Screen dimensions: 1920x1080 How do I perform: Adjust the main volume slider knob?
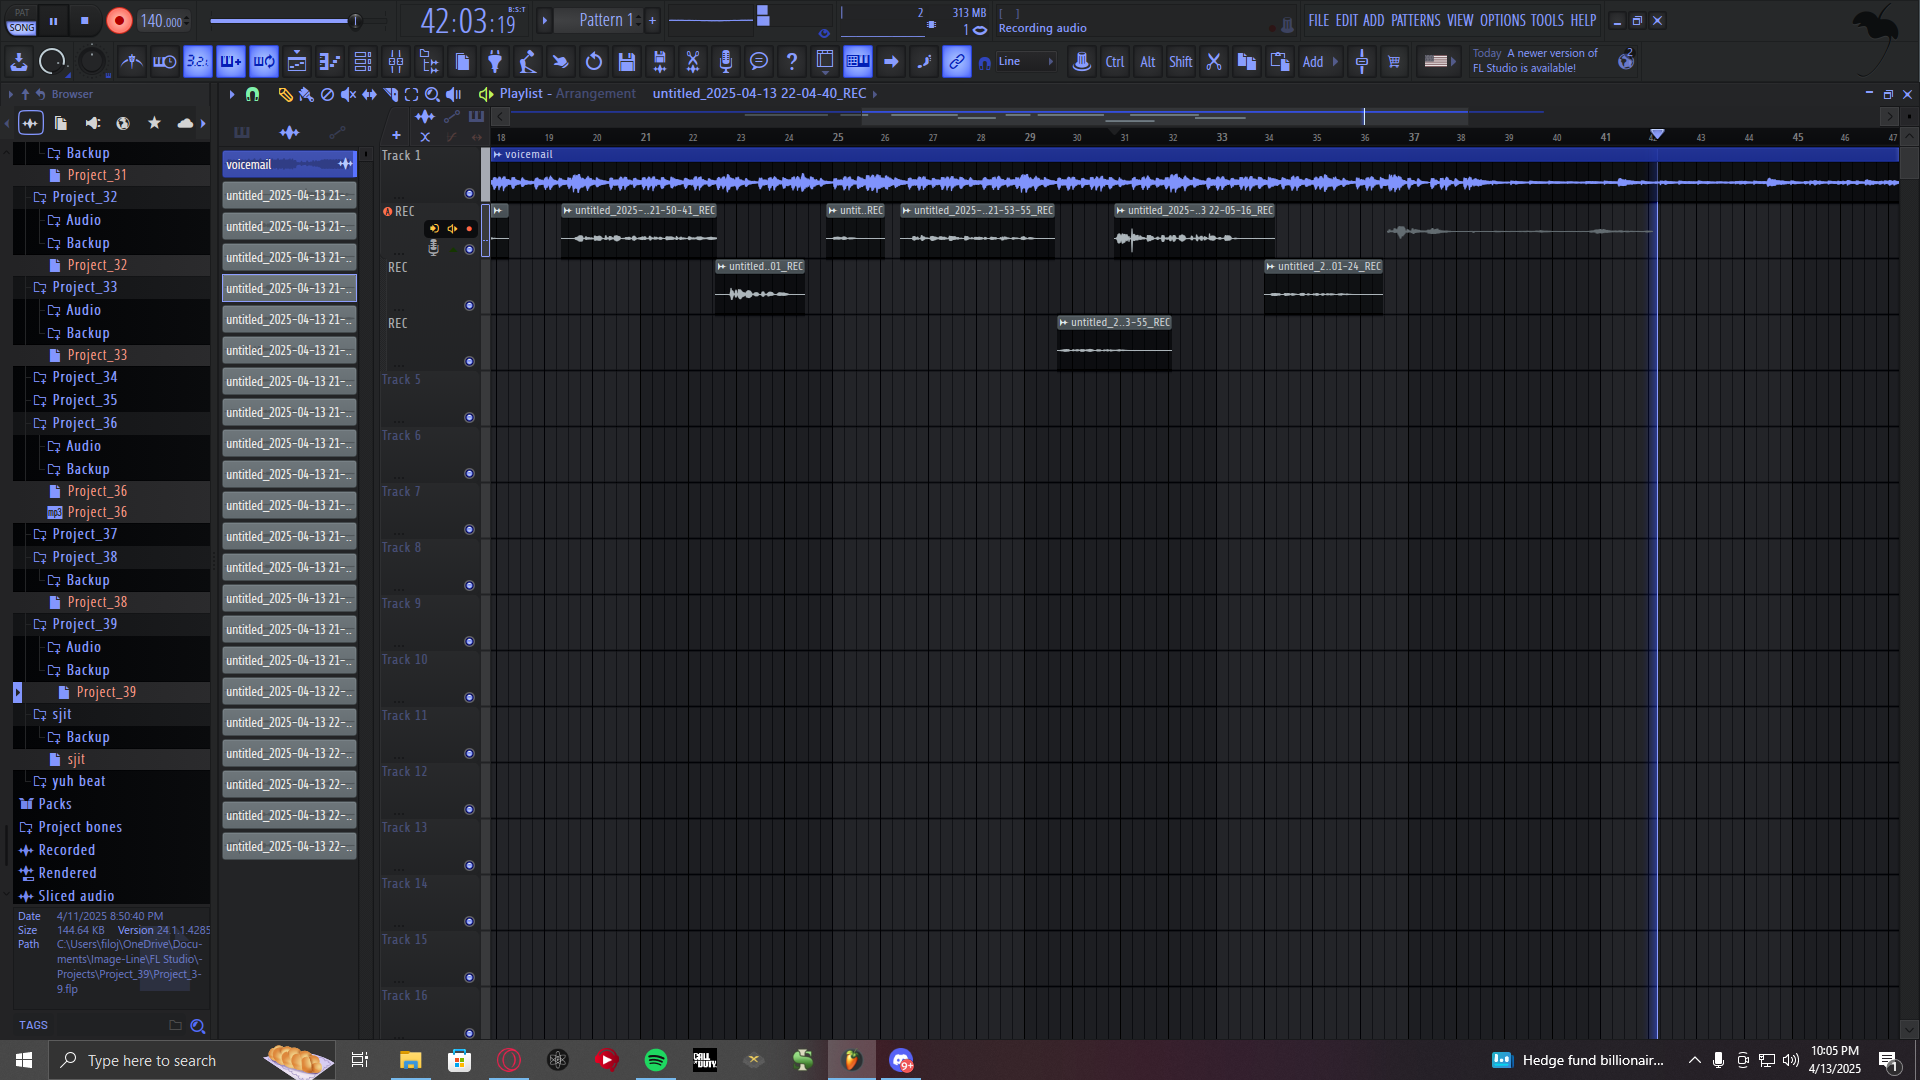[x=355, y=20]
